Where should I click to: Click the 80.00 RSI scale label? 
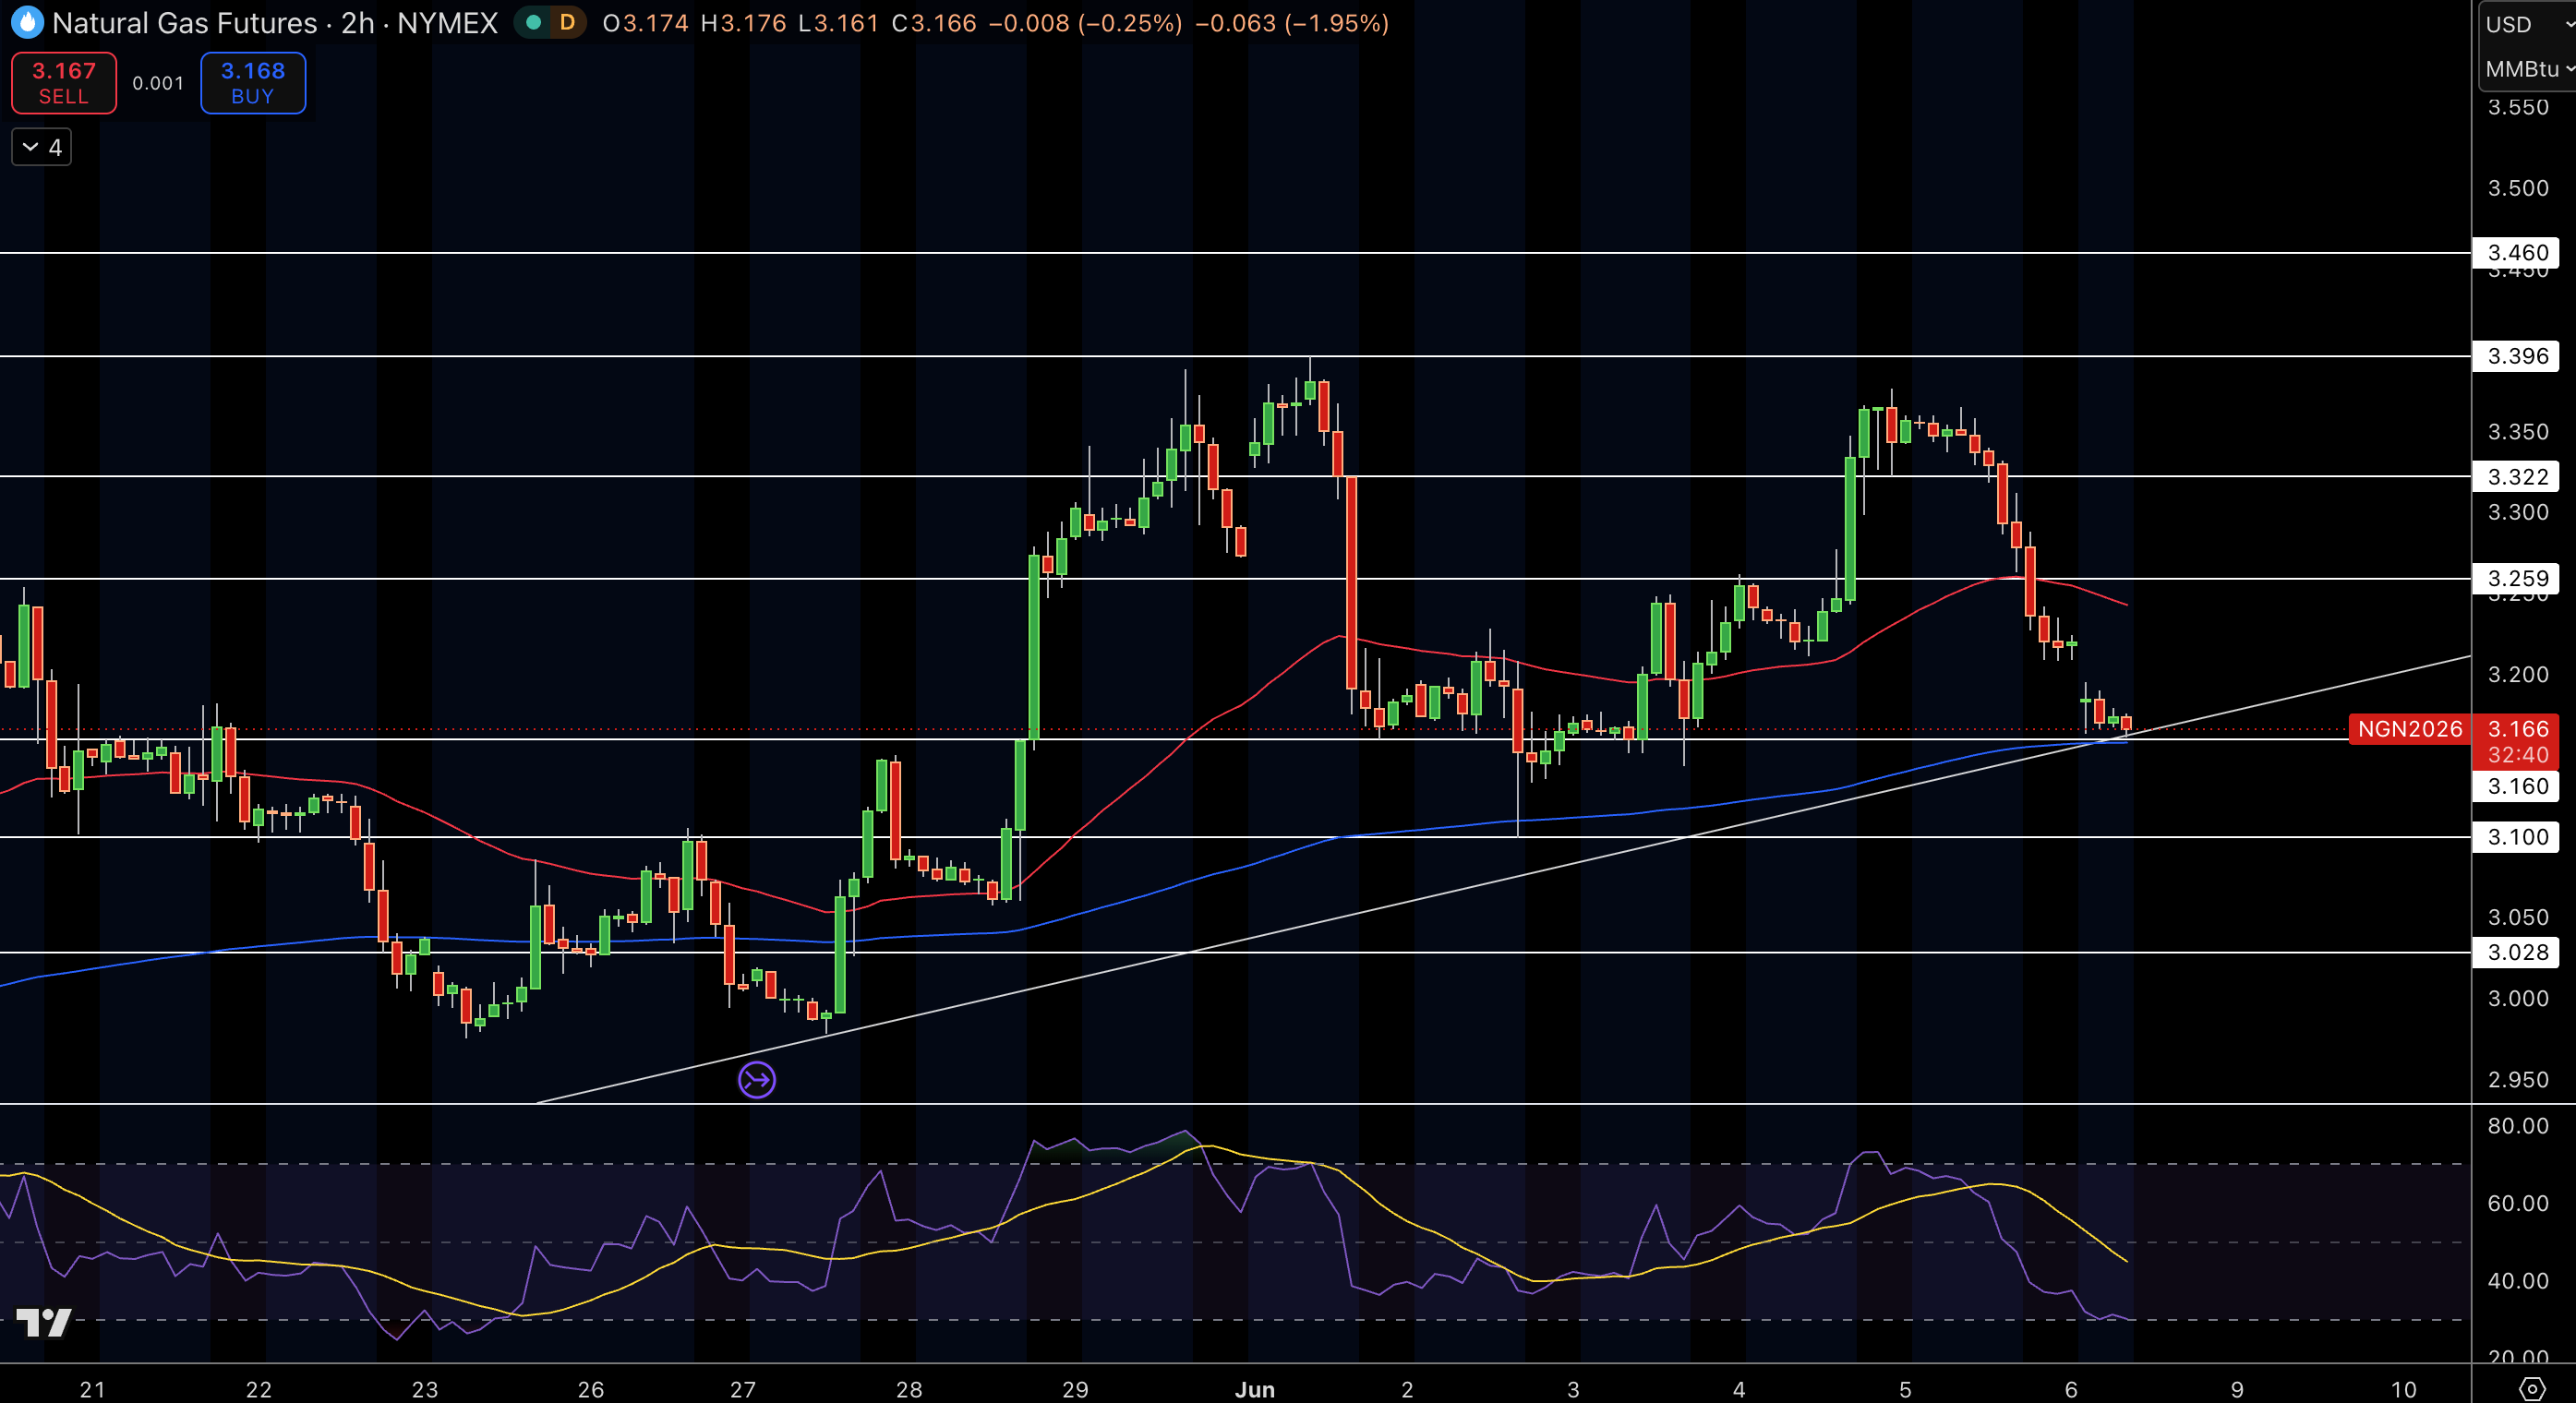[x=2517, y=1126]
